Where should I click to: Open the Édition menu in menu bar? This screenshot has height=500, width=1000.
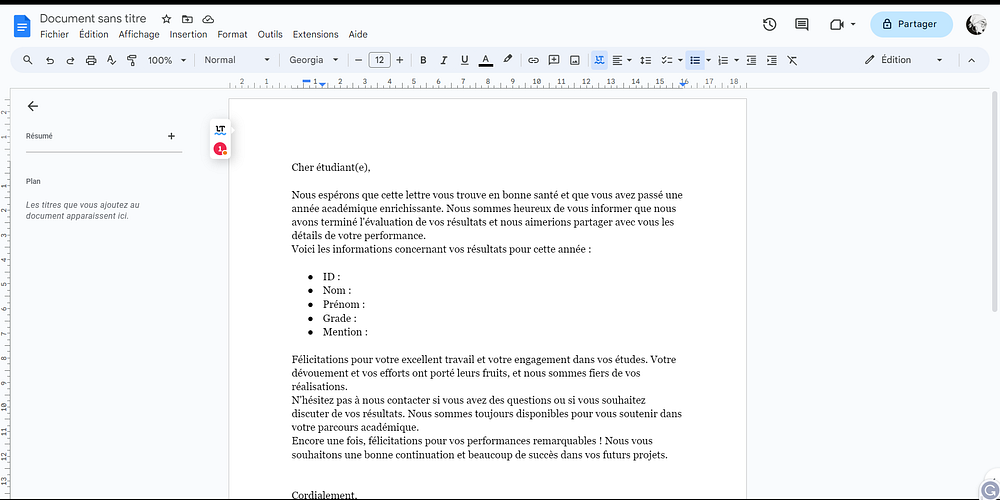94,34
